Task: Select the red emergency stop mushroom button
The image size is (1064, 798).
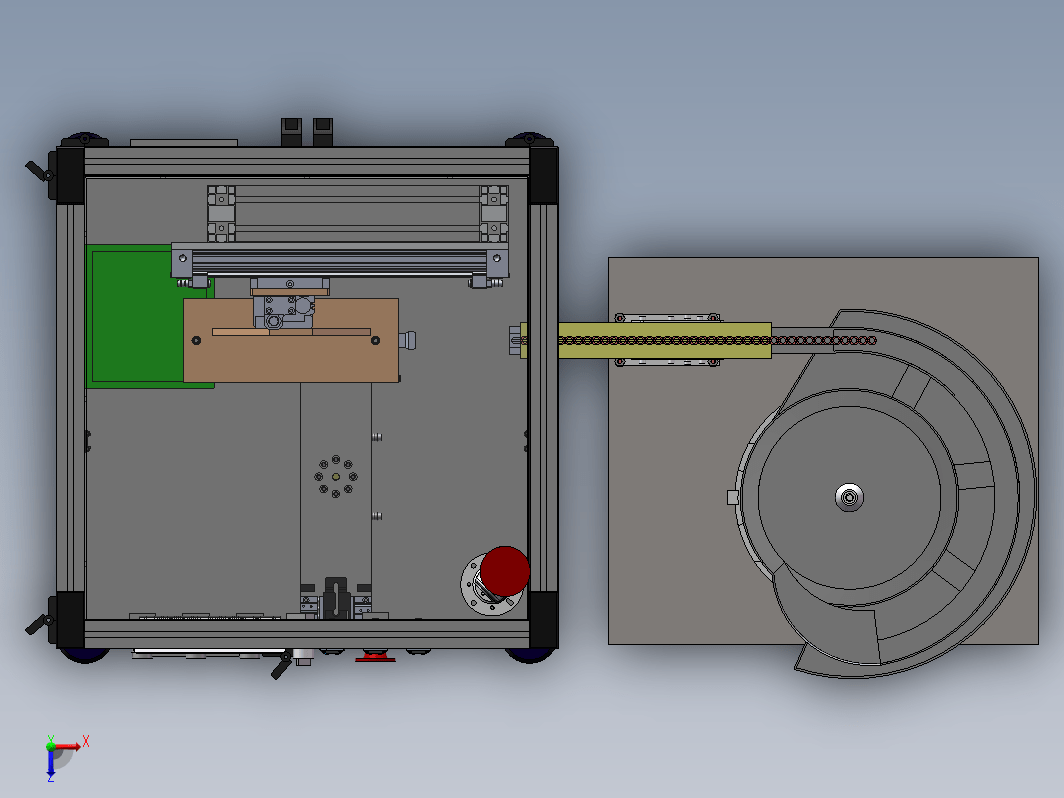Action: pos(505,571)
